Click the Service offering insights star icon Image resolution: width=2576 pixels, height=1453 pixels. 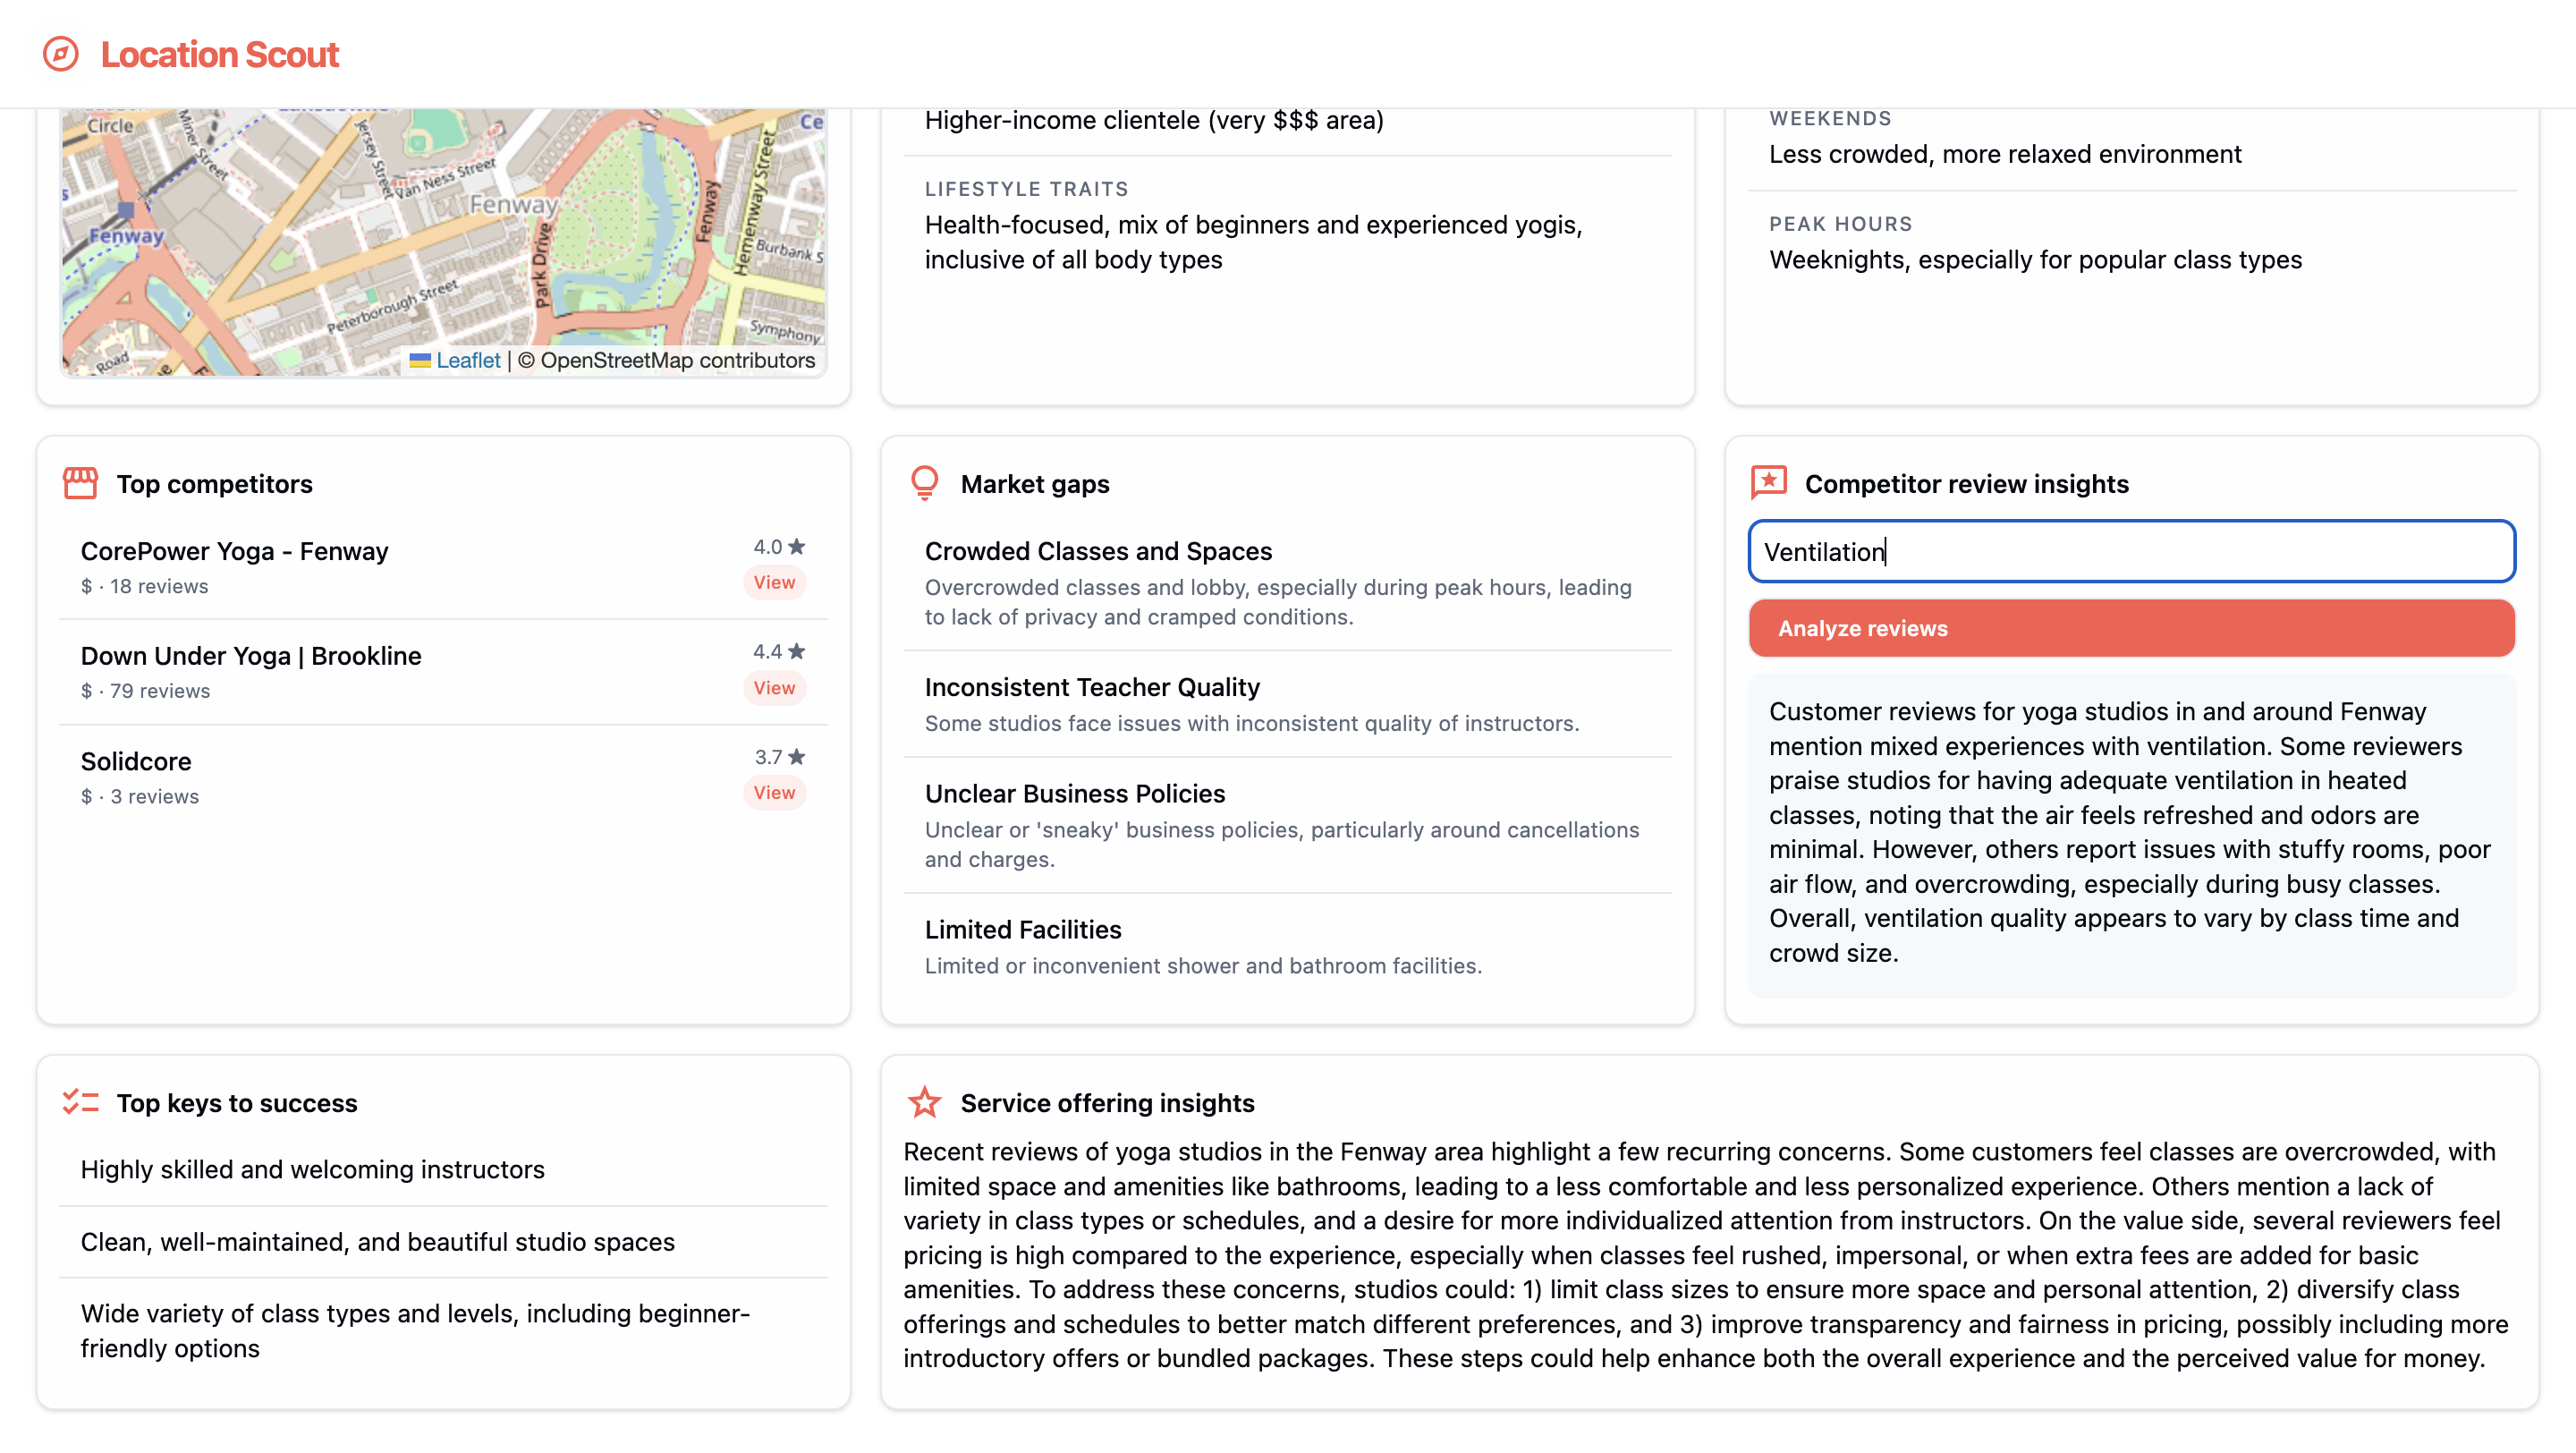924,1103
